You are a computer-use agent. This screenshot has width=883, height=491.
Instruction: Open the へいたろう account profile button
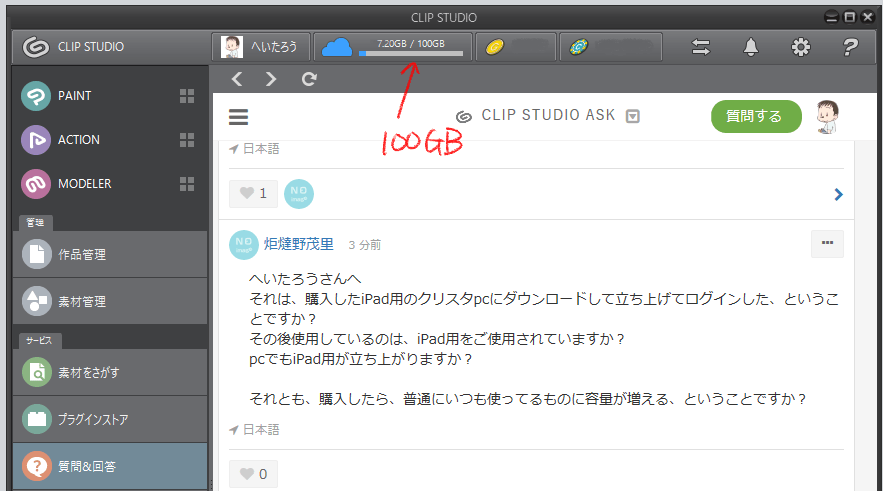coord(261,47)
